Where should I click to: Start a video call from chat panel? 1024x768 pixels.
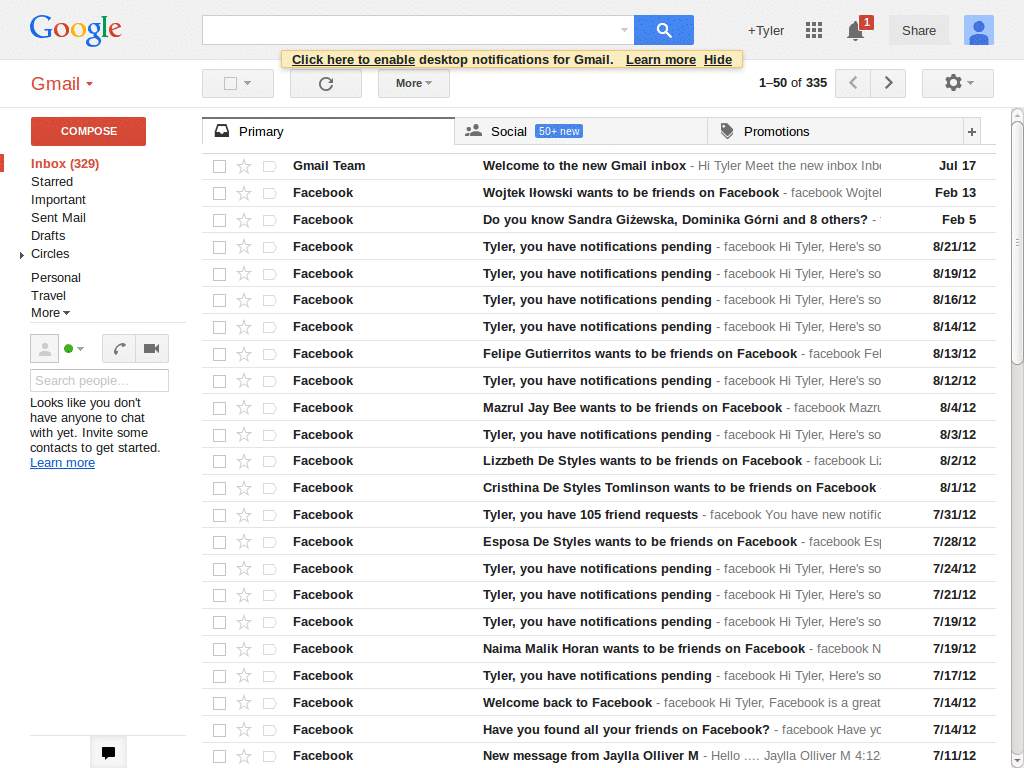coord(151,348)
